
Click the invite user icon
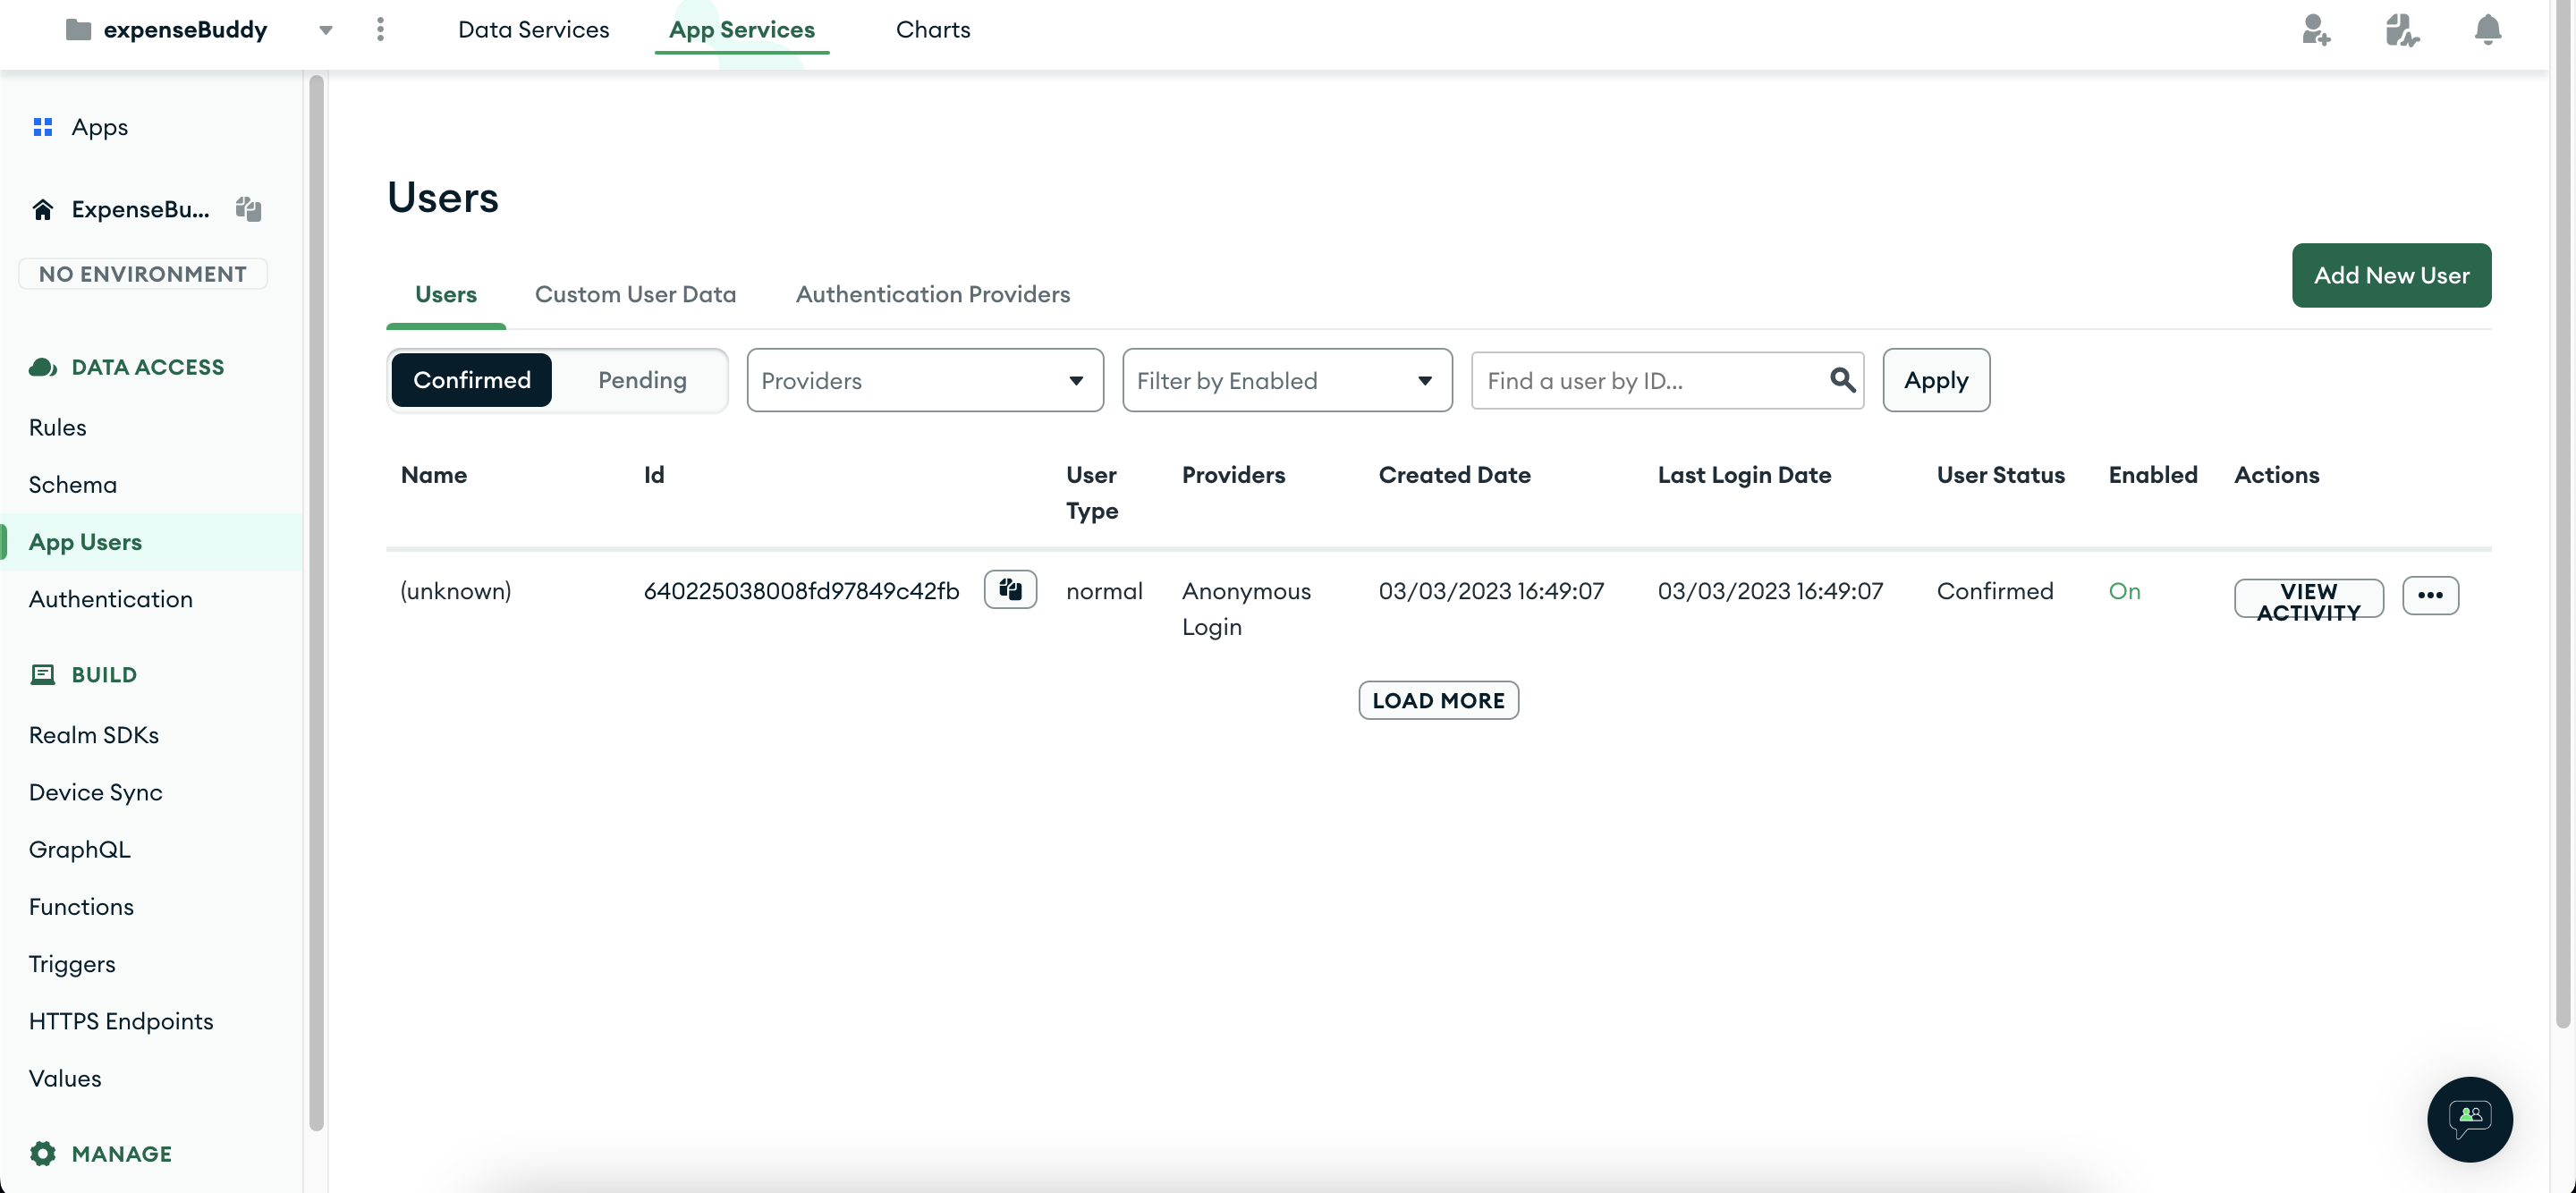click(x=2315, y=30)
